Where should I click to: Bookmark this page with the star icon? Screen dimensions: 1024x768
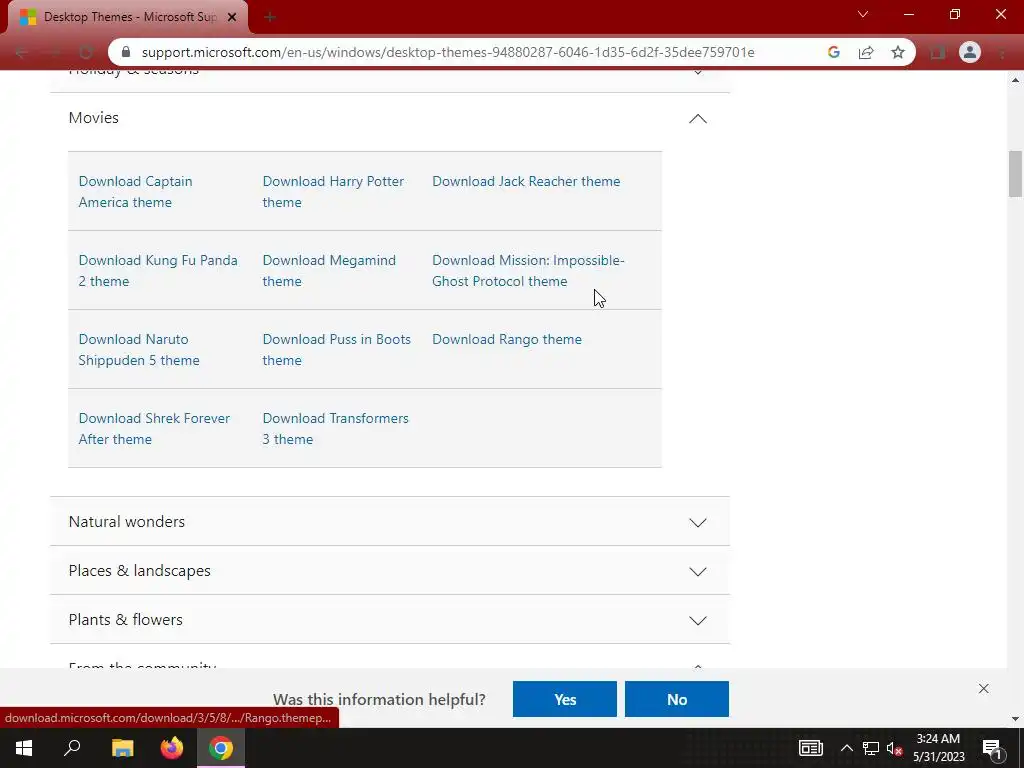[898, 52]
